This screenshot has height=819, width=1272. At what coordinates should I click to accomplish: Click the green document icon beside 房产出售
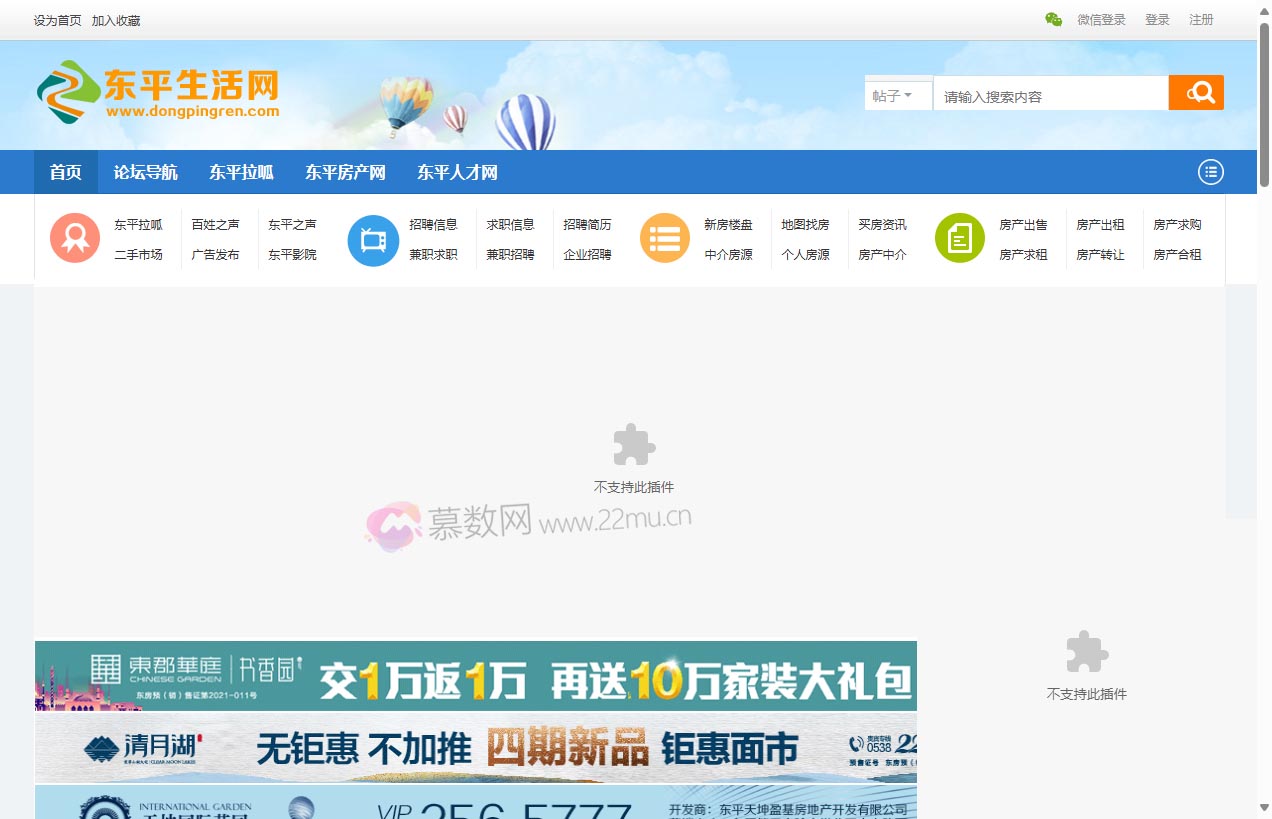[959, 238]
